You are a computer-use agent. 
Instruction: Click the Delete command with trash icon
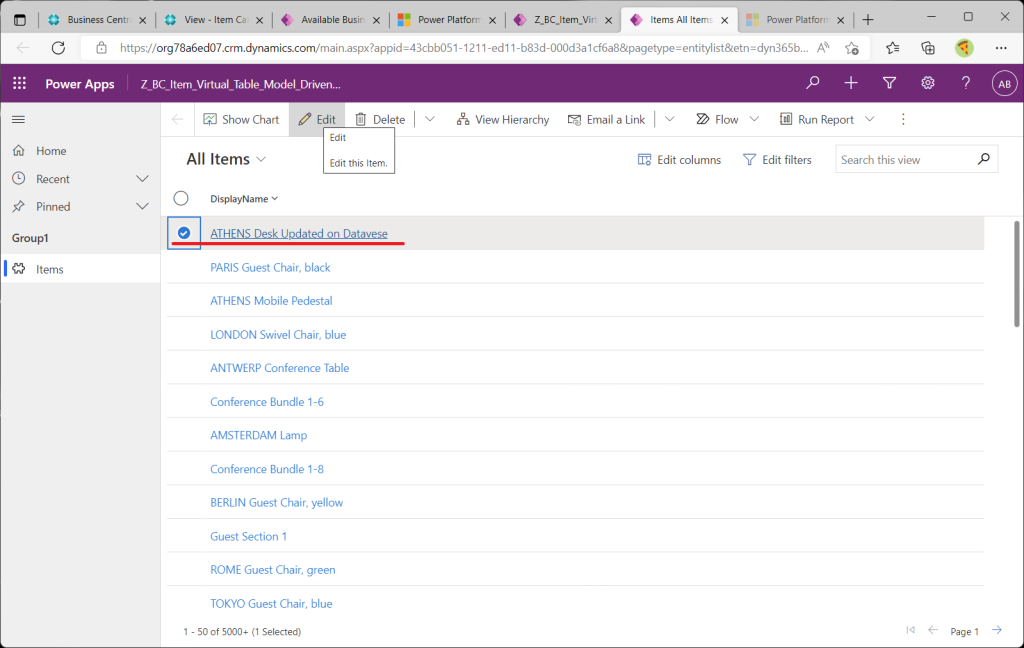[x=380, y=120]
